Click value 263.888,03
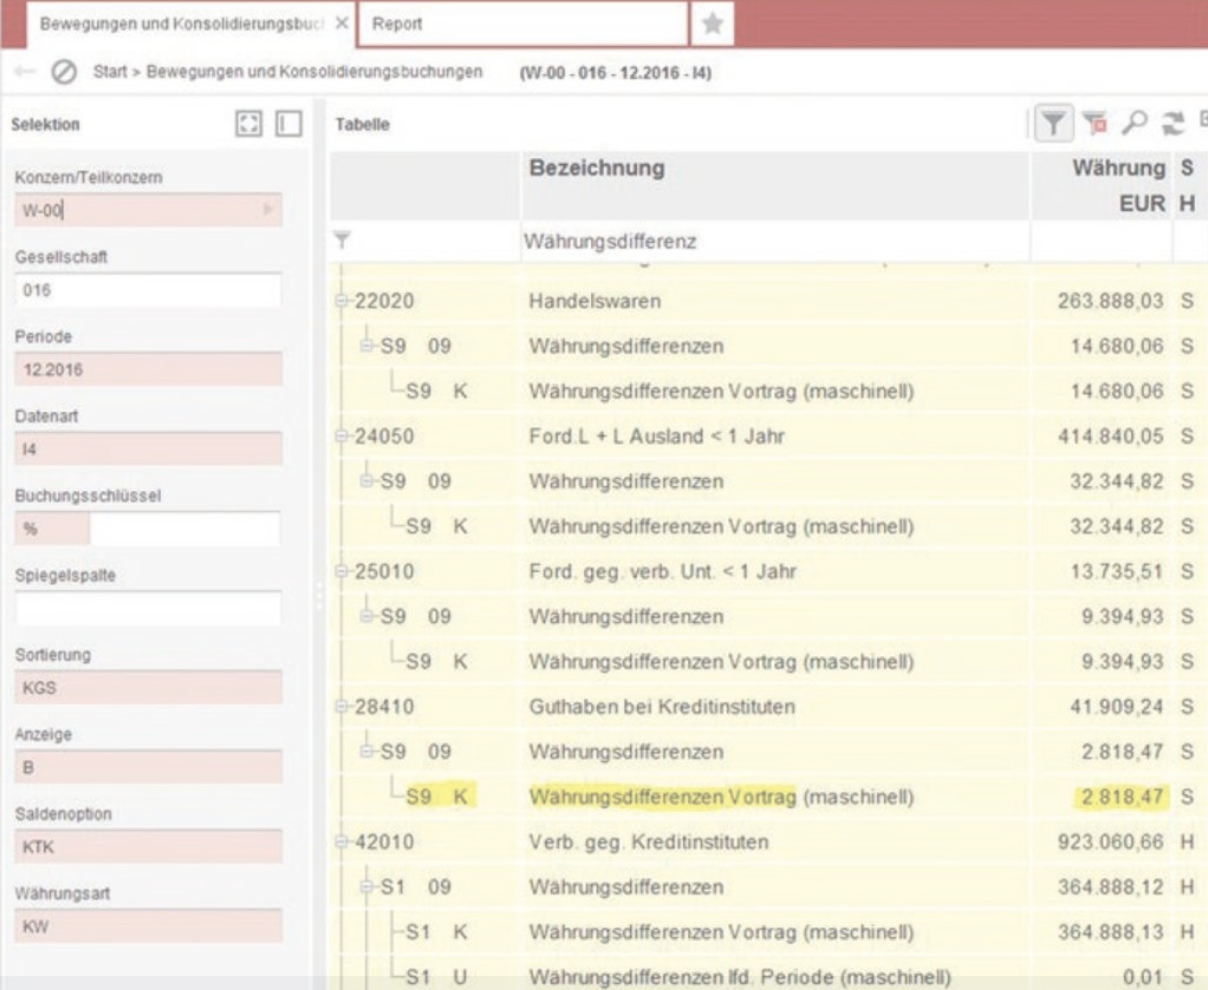 [1111, 301]
